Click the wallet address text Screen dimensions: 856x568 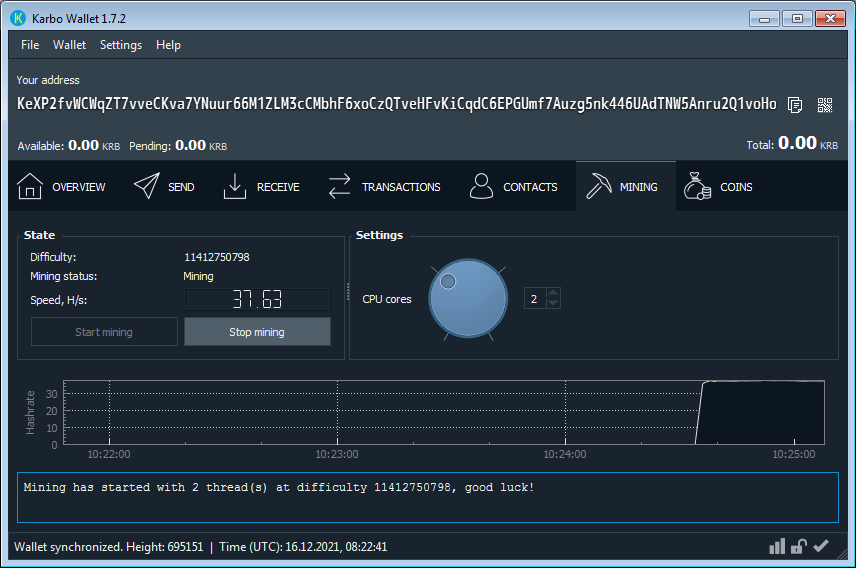pos(396,104)
